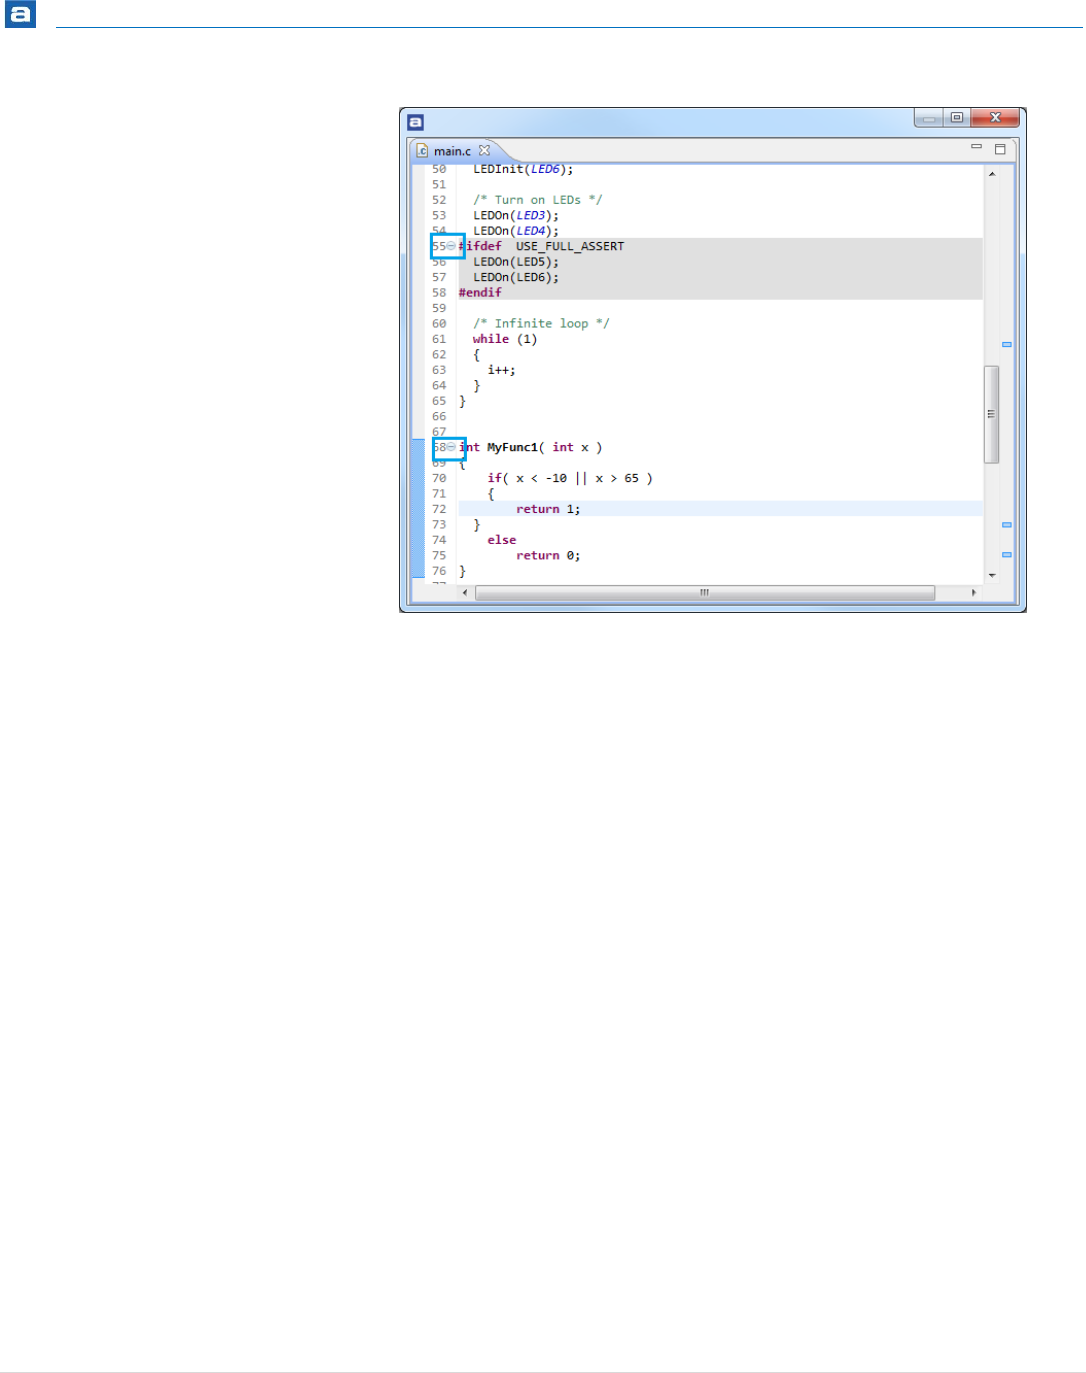Click the '#endif' line

pyautogui.click(x=480, y=293)
